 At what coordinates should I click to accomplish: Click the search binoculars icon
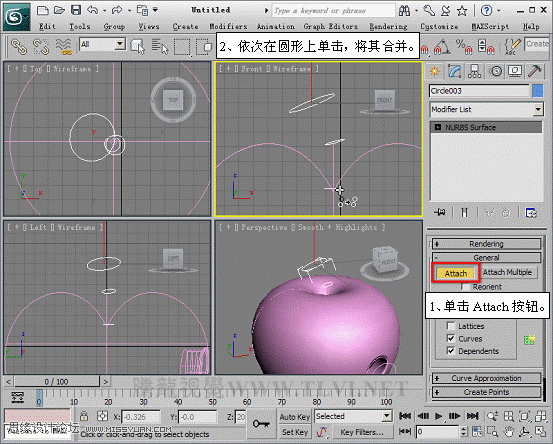(x=405, y=11)
